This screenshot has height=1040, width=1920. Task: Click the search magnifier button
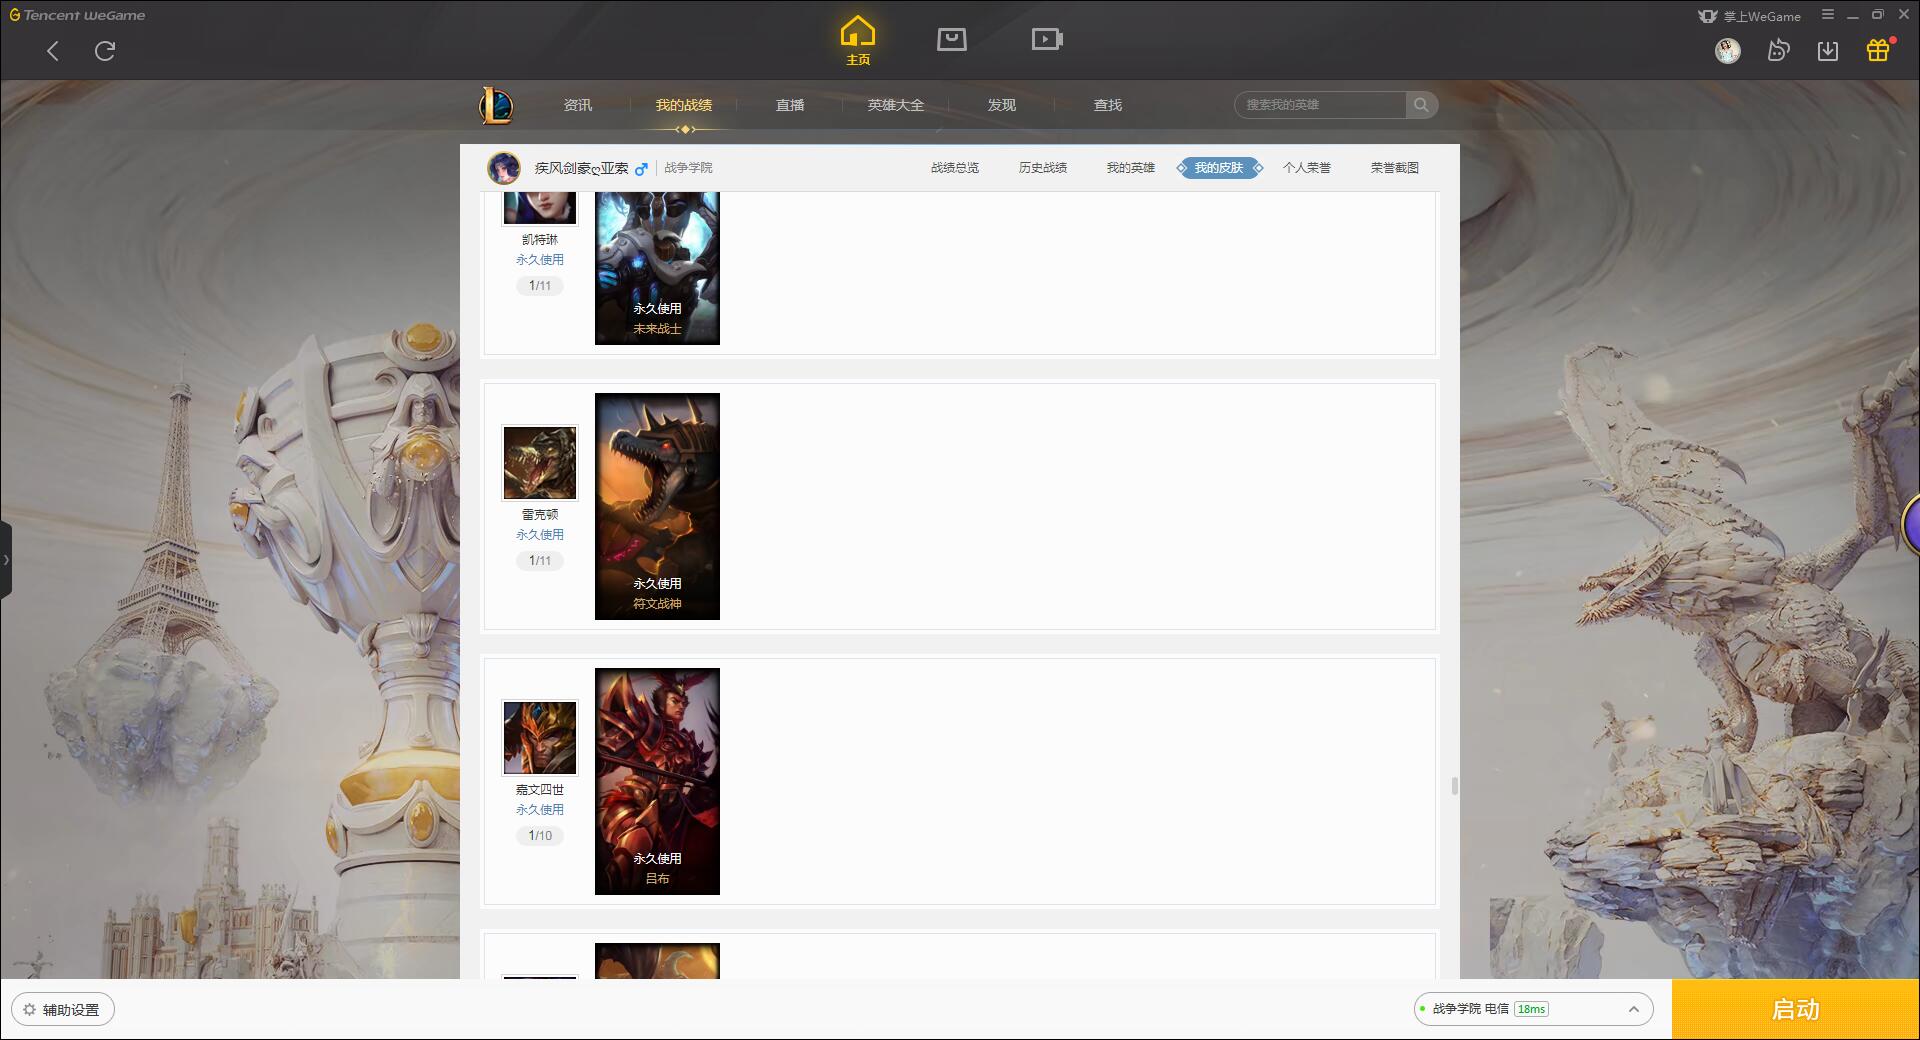point(1421,105)
